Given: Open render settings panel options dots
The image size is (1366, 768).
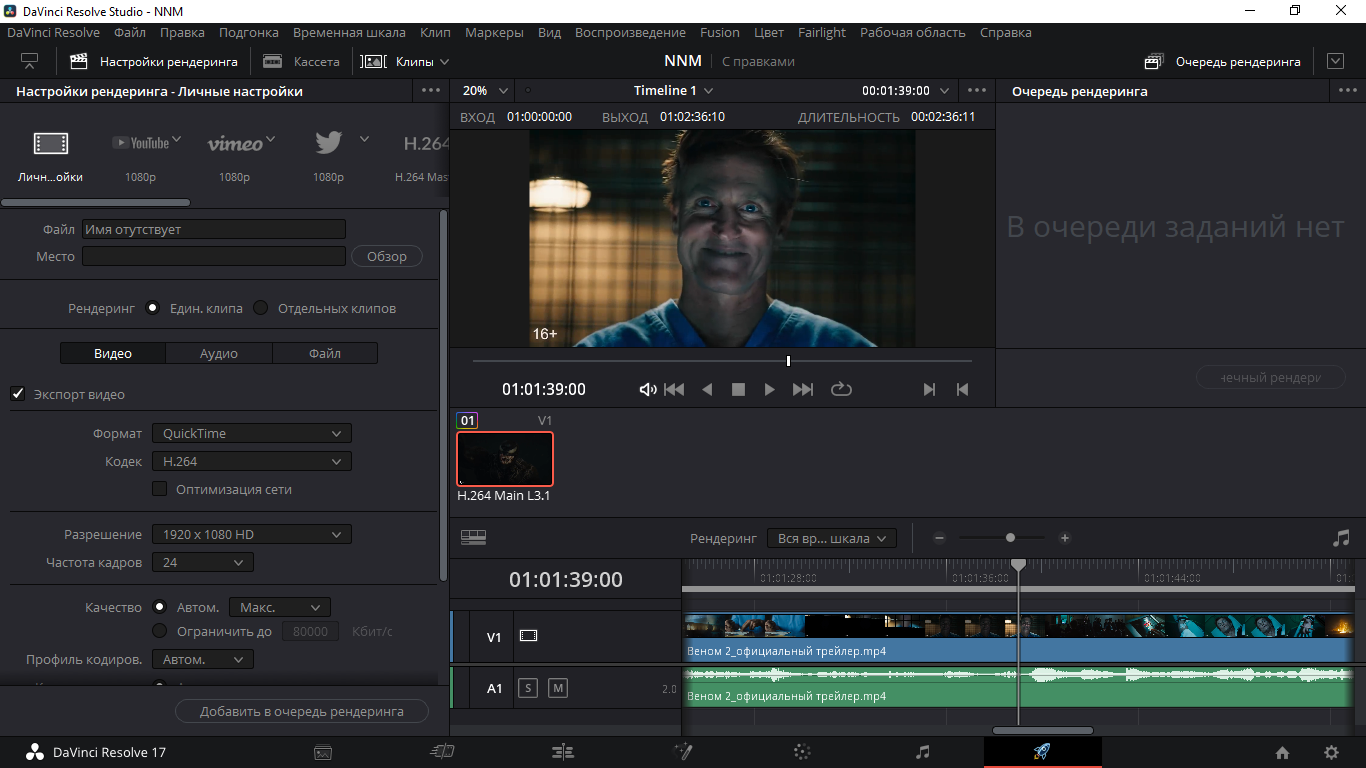Looking at the screenshot, I should [x=431, y=90].
